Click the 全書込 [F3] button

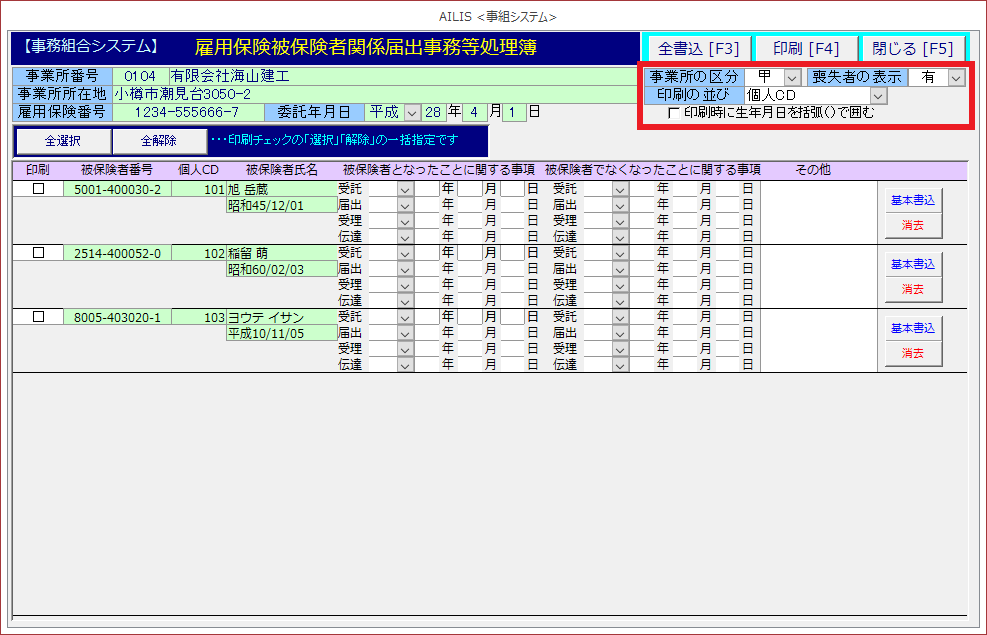[x=698, y=48]
